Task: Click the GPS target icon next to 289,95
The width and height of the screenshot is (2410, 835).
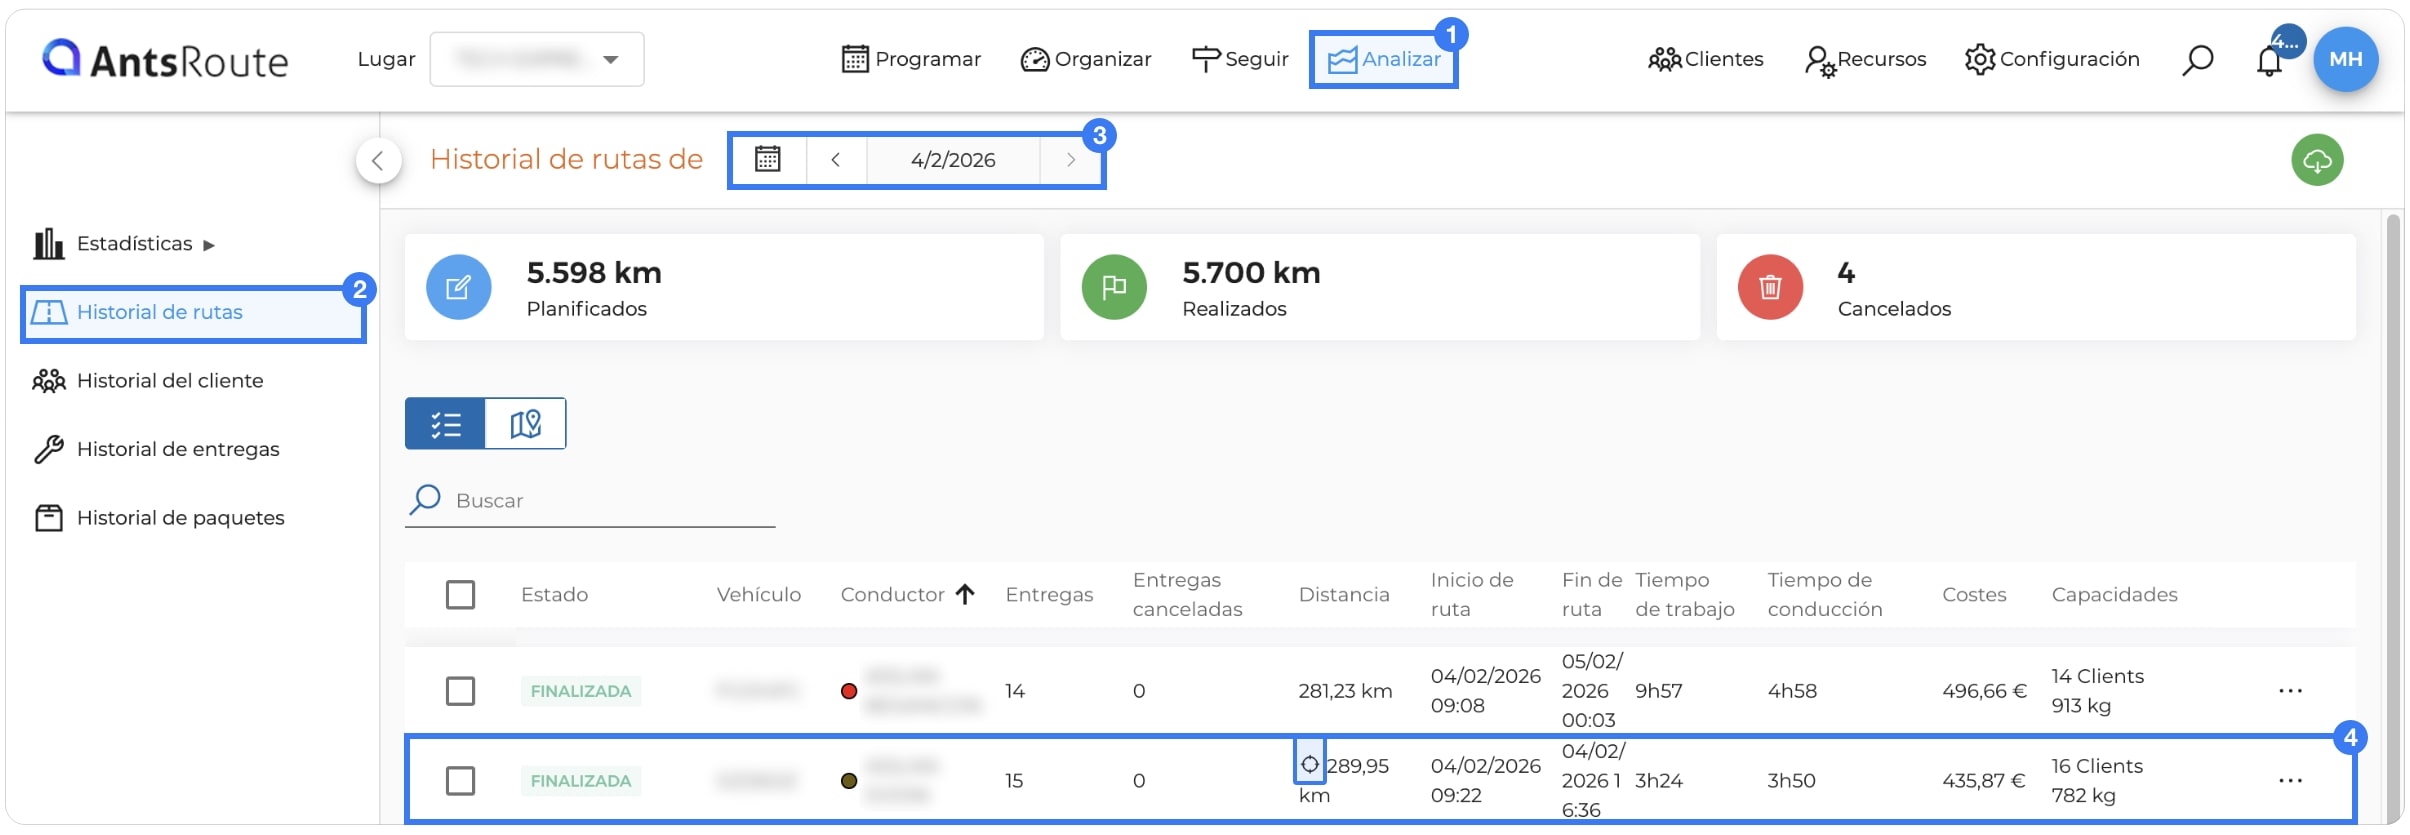Action: [1310, 765]
